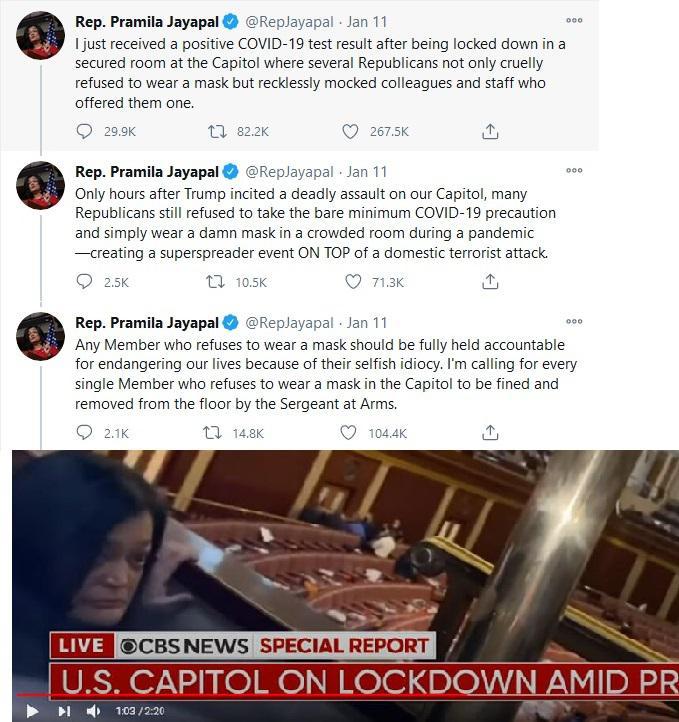This screenshot has height=722, width=679.
Task: Reply to the superspreader event tweet
Action: pyautogui.click(x=84, y=281)
